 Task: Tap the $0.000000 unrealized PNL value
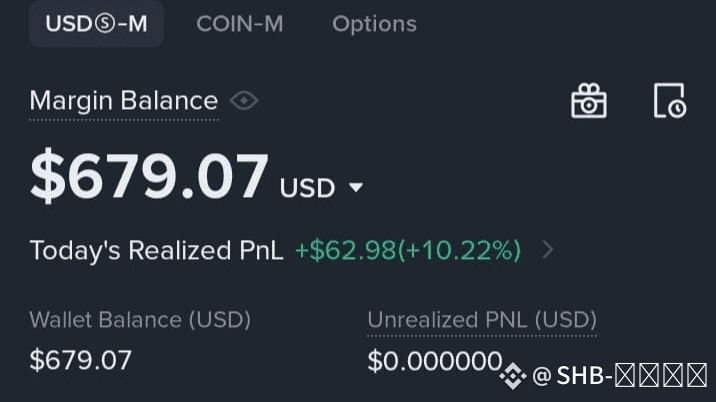tap(435, 361)
